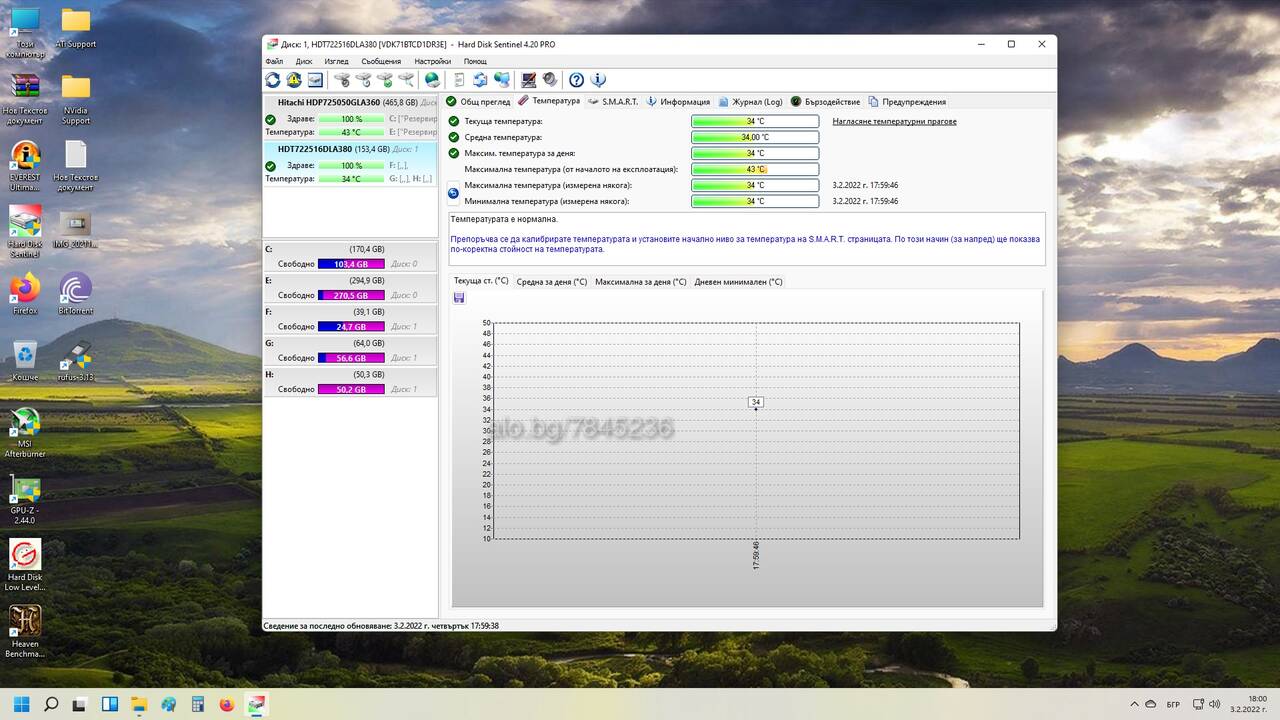This screenshot has width=1280, height=720.
Task: Open the rufus-3.13 desktop icon
Action: tap(76, 360)
